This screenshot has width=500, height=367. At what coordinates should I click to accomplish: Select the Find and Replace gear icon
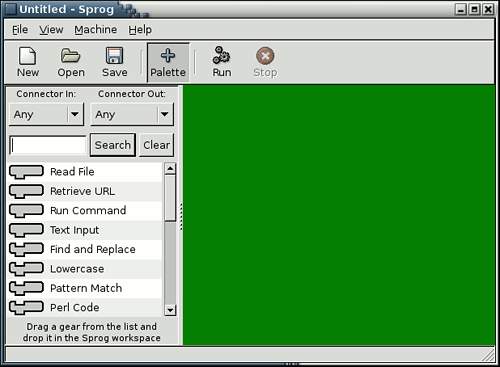[x=26, y=249]
